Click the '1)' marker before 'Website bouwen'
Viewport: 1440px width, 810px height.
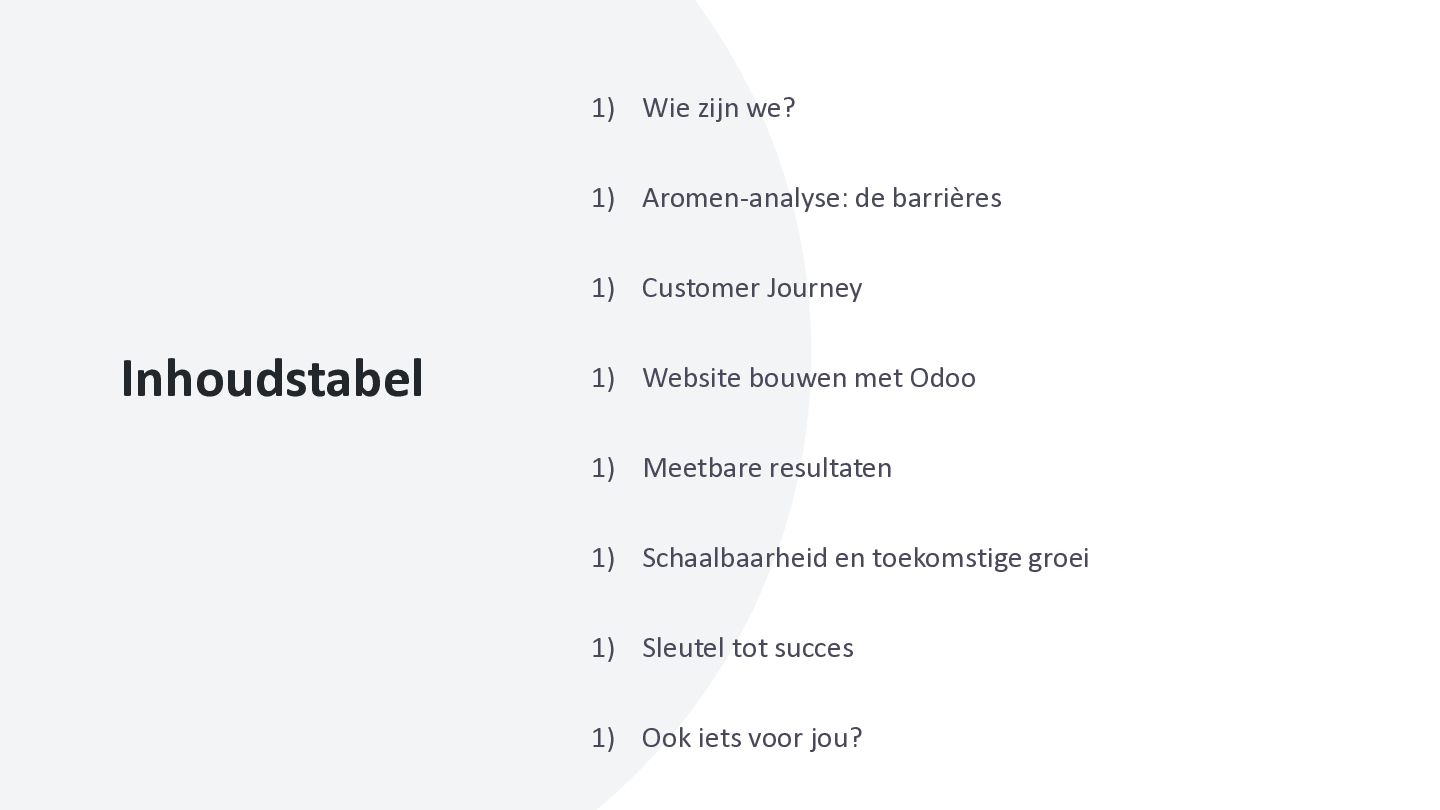pos(602,378)
